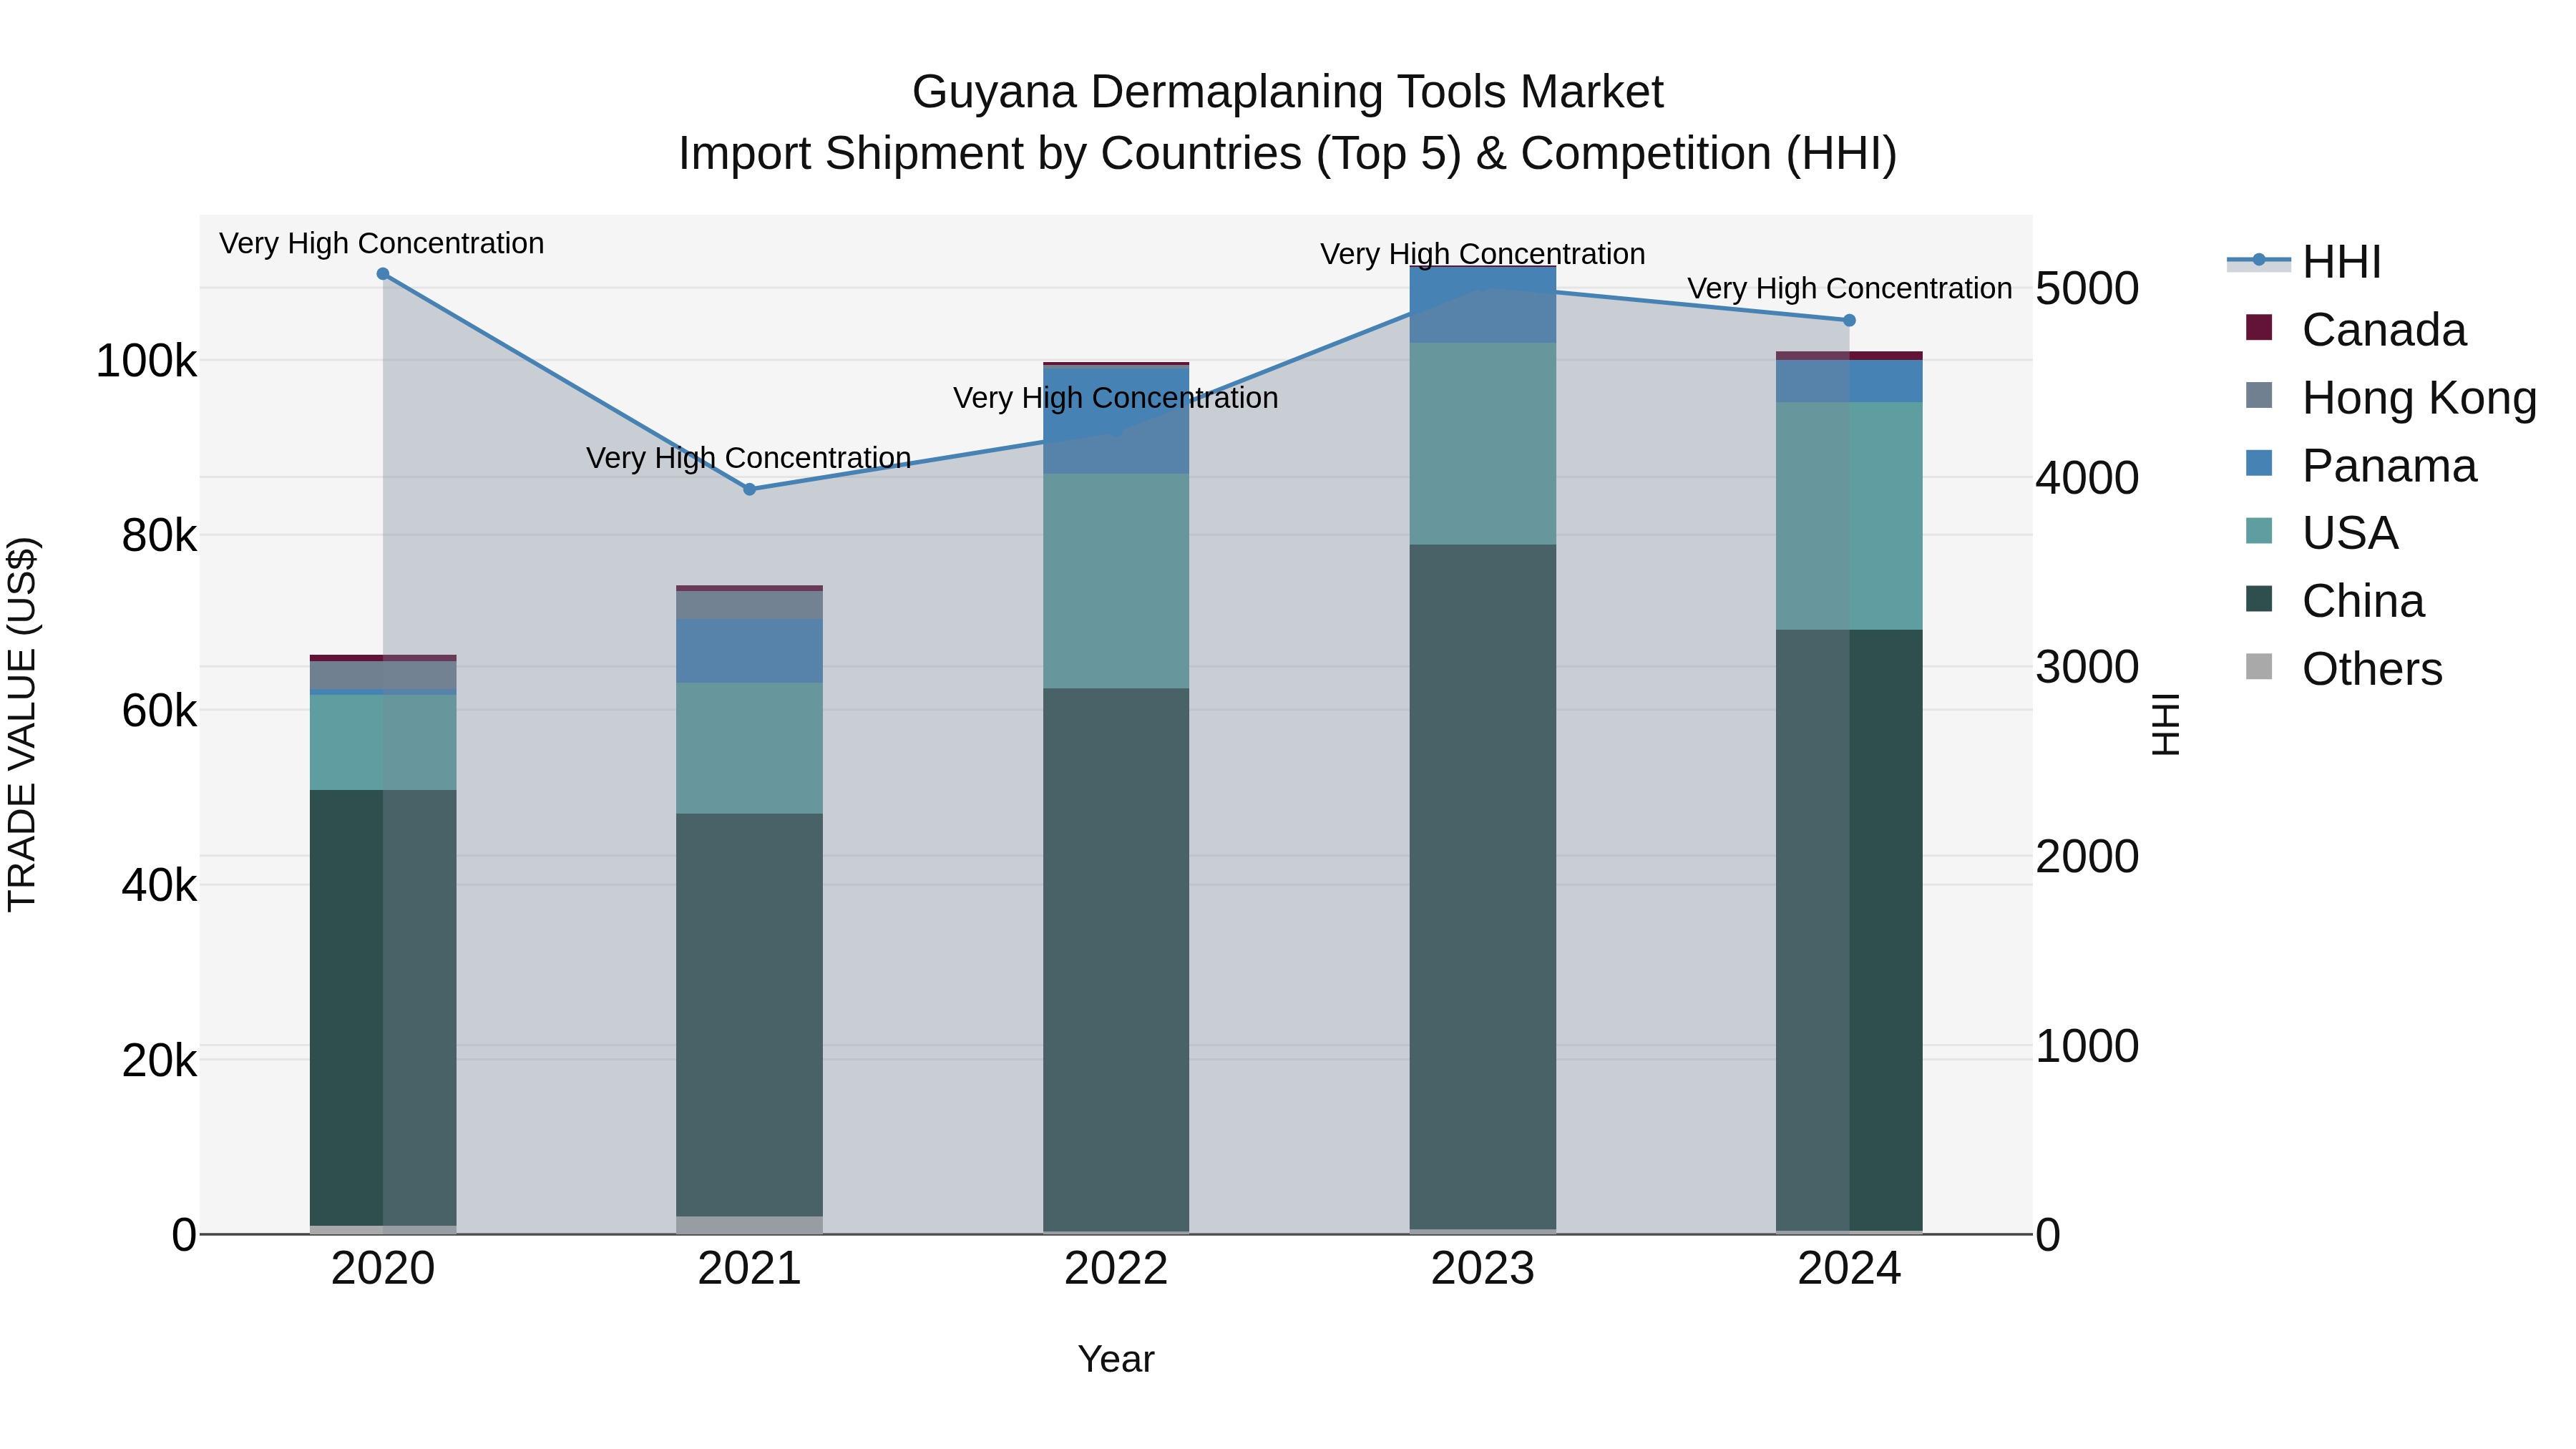The image size is (2576, 1449).
Task: Click the Canada segment atop the 2024 bar
Action: pyautogui.click(x=1849, y=356)
